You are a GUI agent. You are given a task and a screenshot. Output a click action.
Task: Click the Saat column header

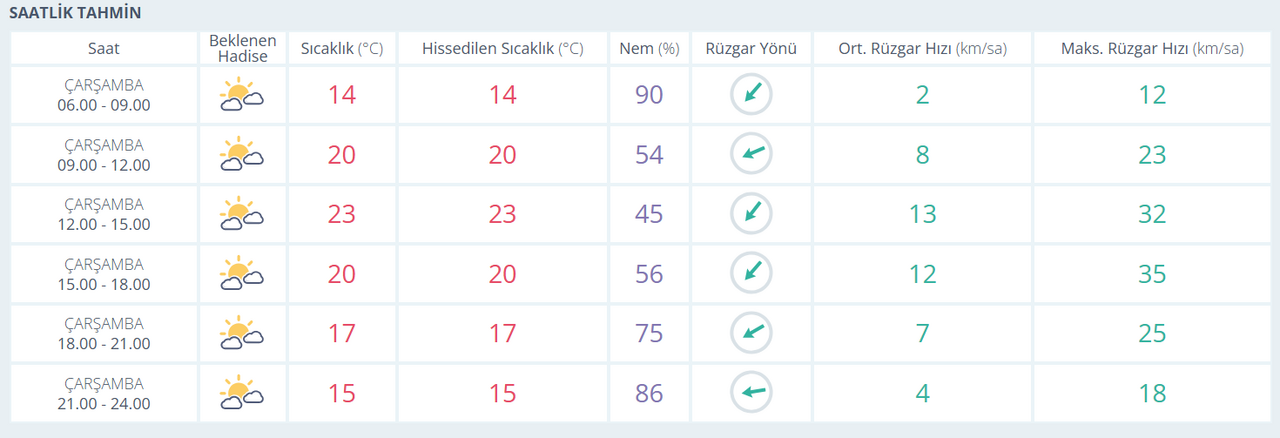(x=103, y=48)
